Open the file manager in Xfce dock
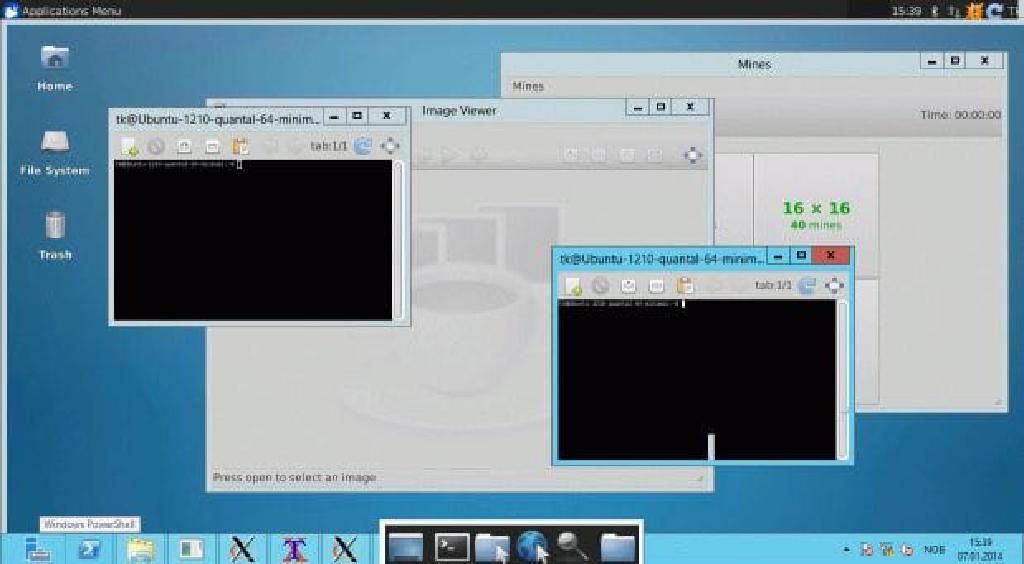Screen dimensions: 1024x564 (492, 546)
